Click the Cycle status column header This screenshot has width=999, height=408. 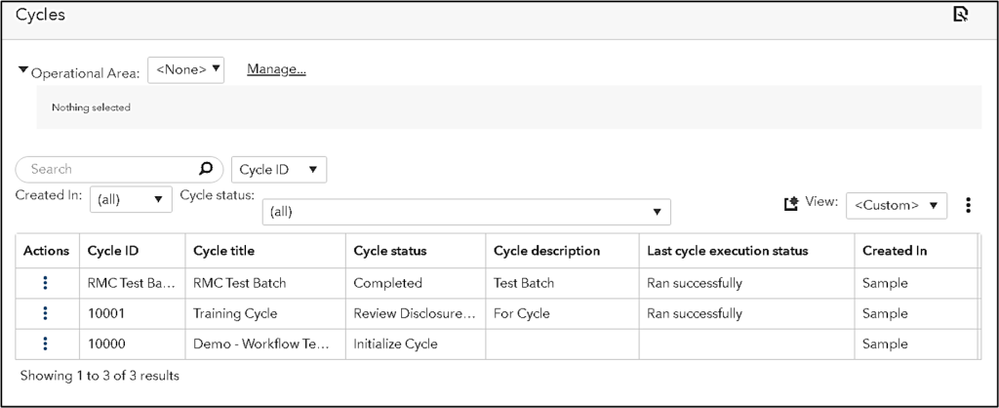pos(390,251)
